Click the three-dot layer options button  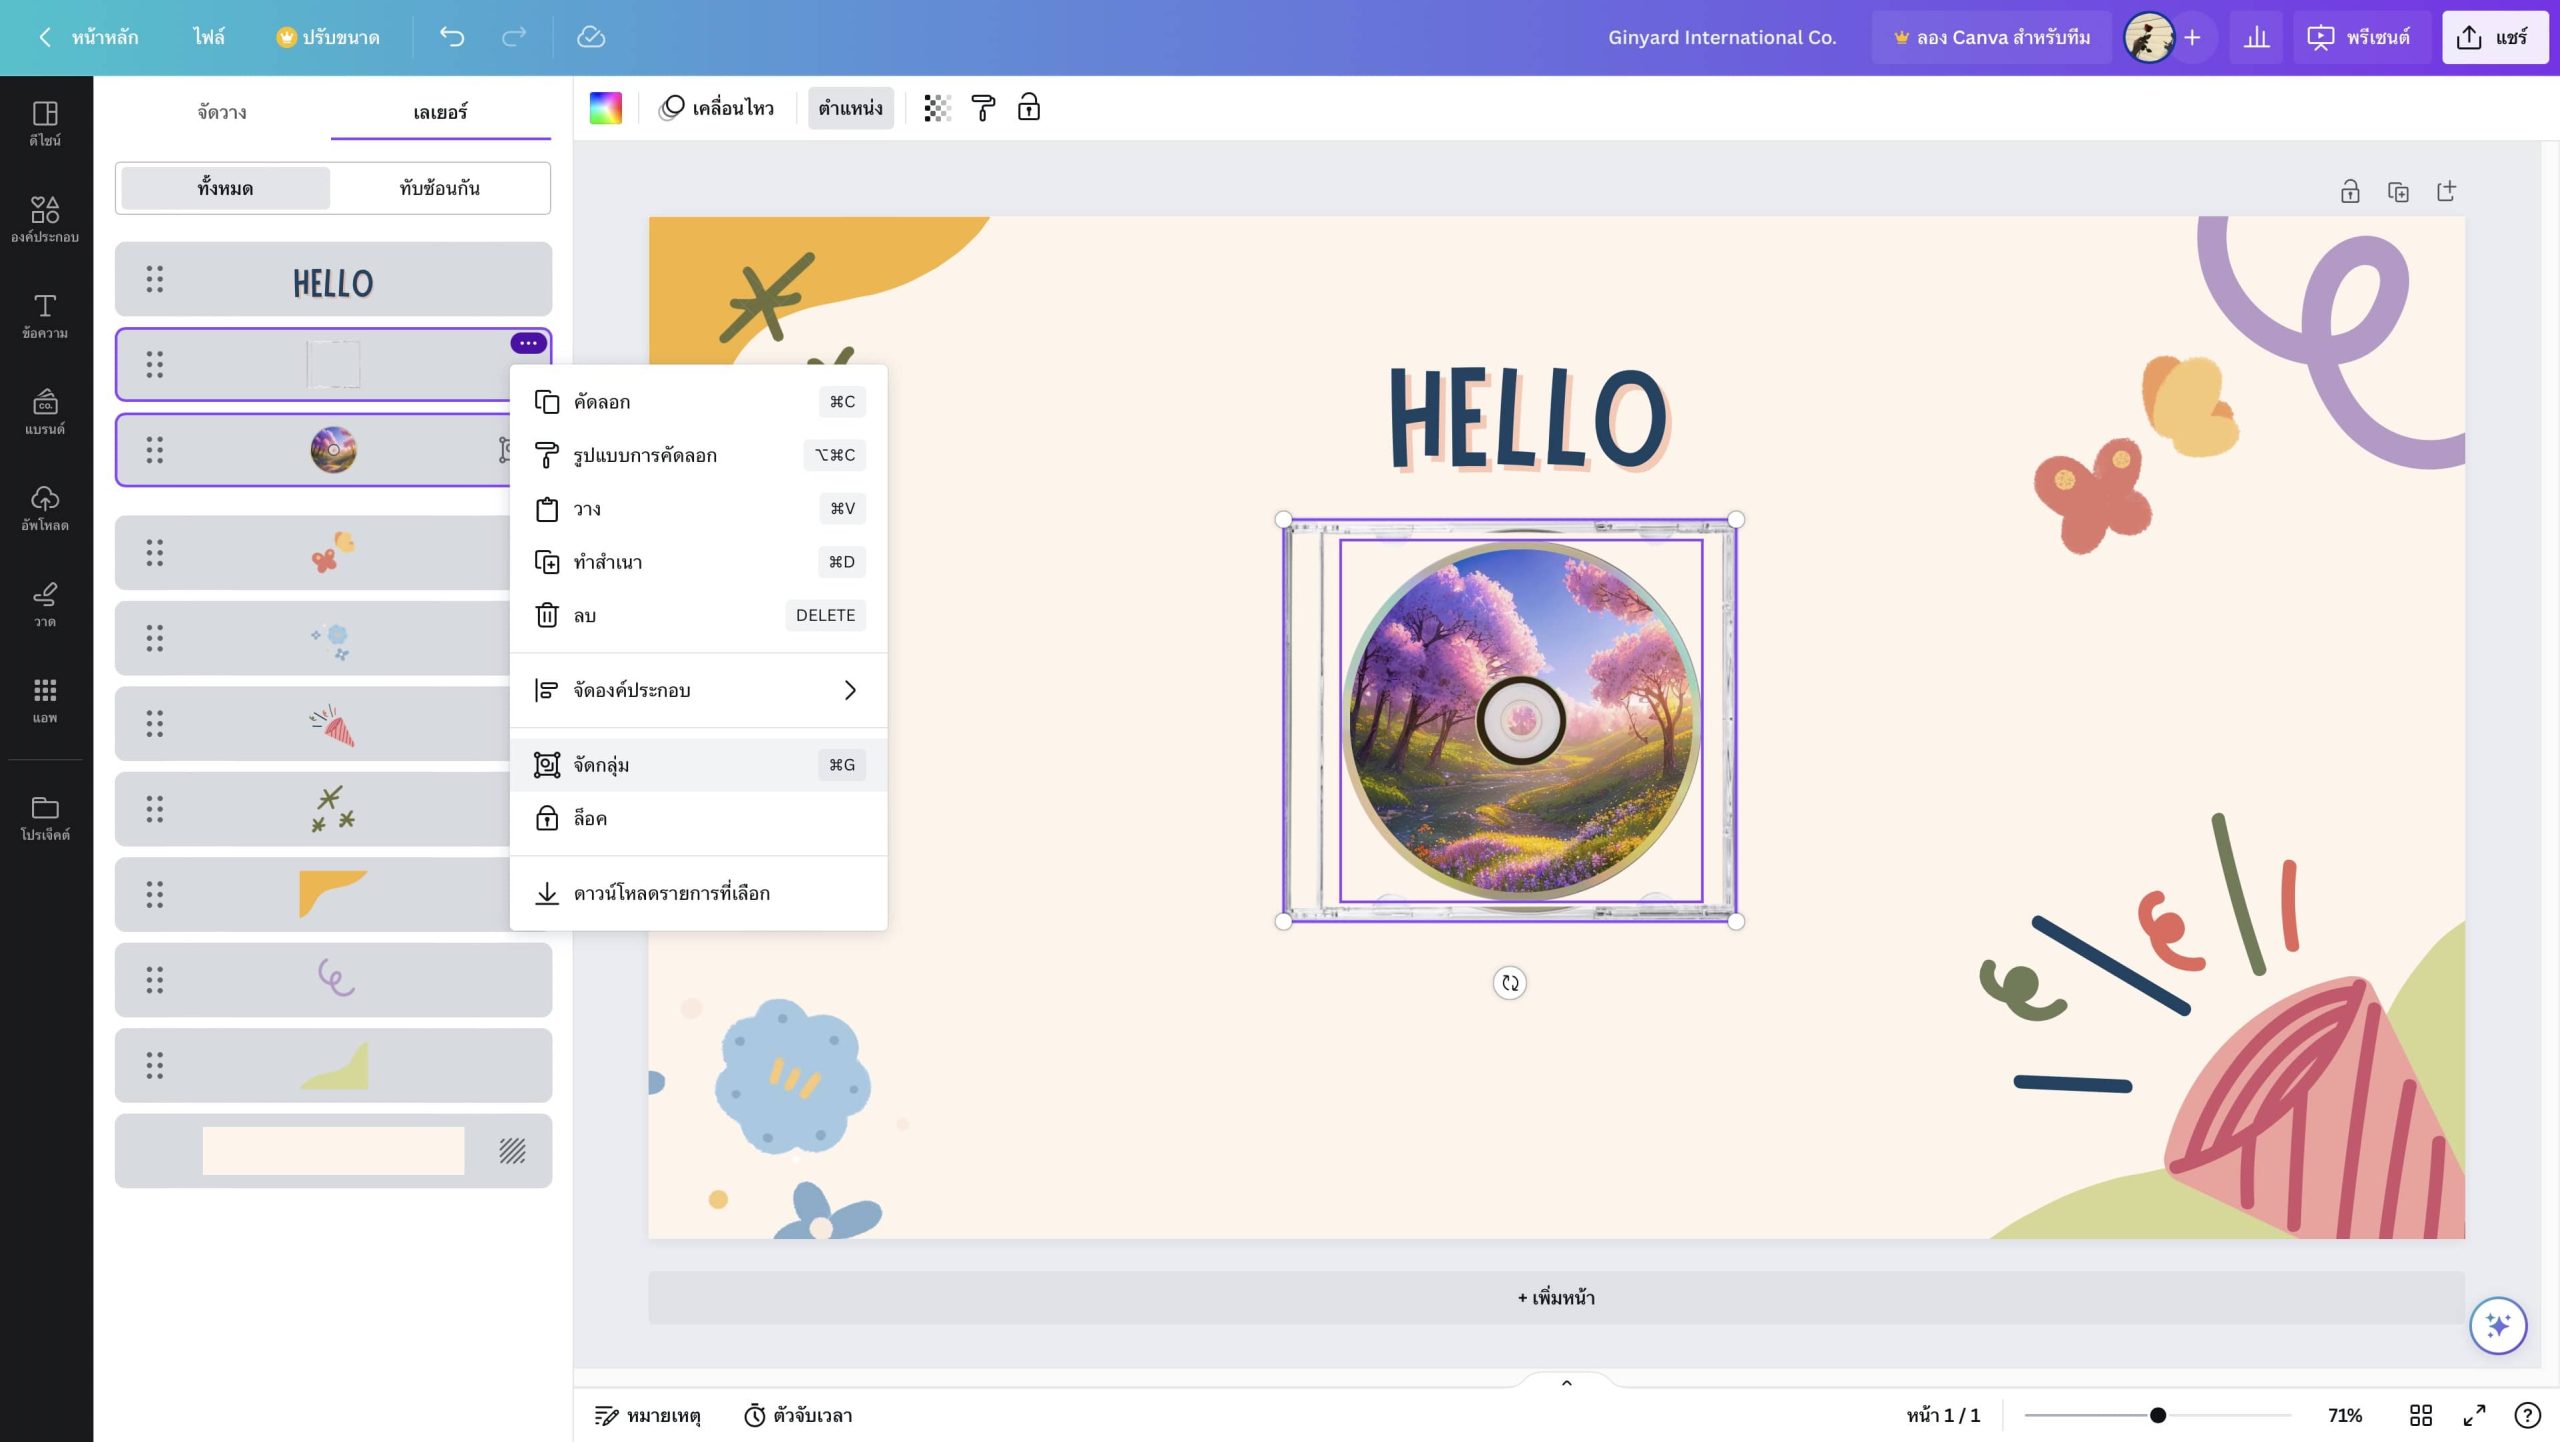coord(528,343)
